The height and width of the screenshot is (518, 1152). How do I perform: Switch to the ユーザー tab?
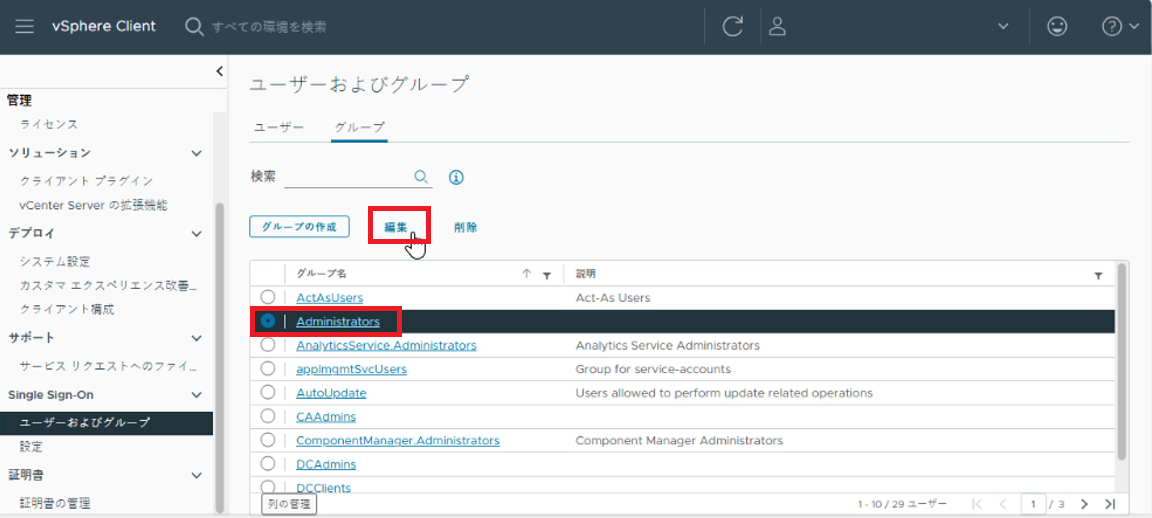click(278, 127)
